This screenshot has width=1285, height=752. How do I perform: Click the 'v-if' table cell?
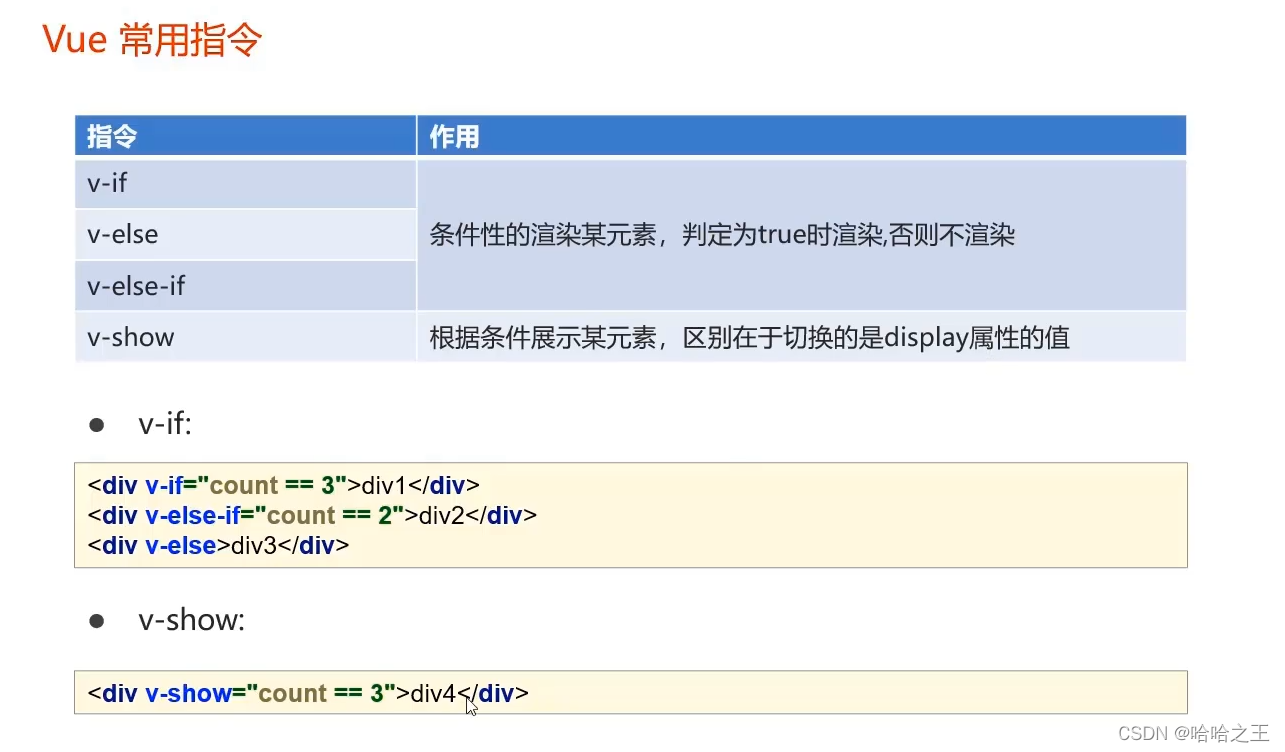(x=245, y=184)
